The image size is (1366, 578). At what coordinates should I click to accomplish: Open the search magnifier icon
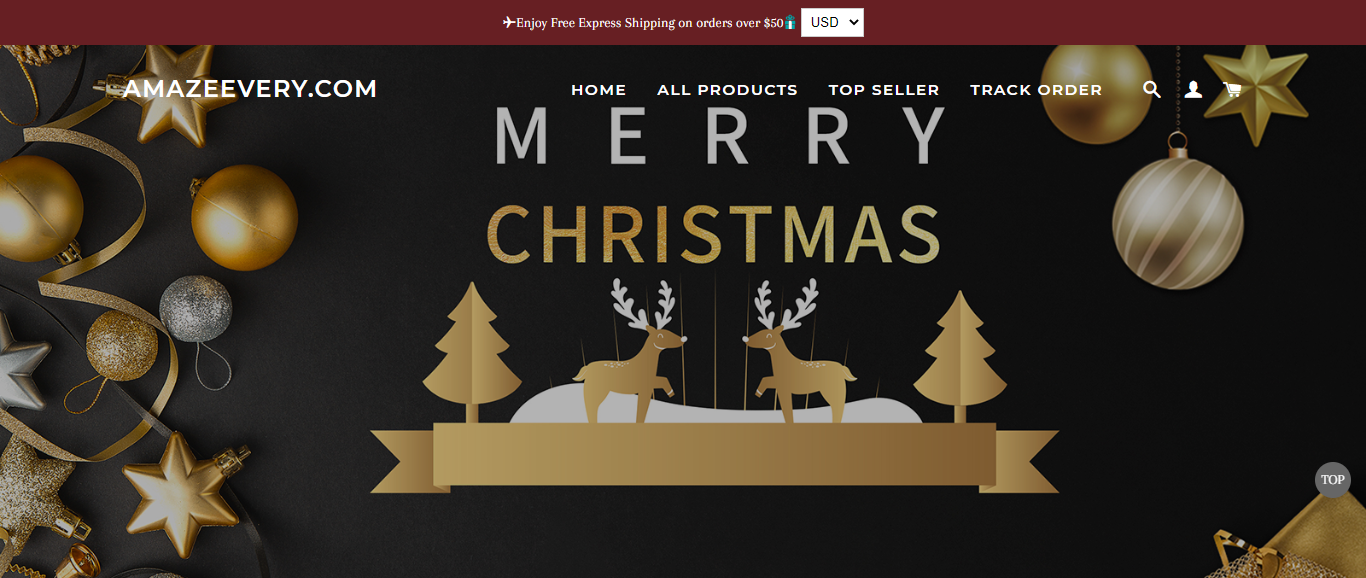click(1152, 90)
